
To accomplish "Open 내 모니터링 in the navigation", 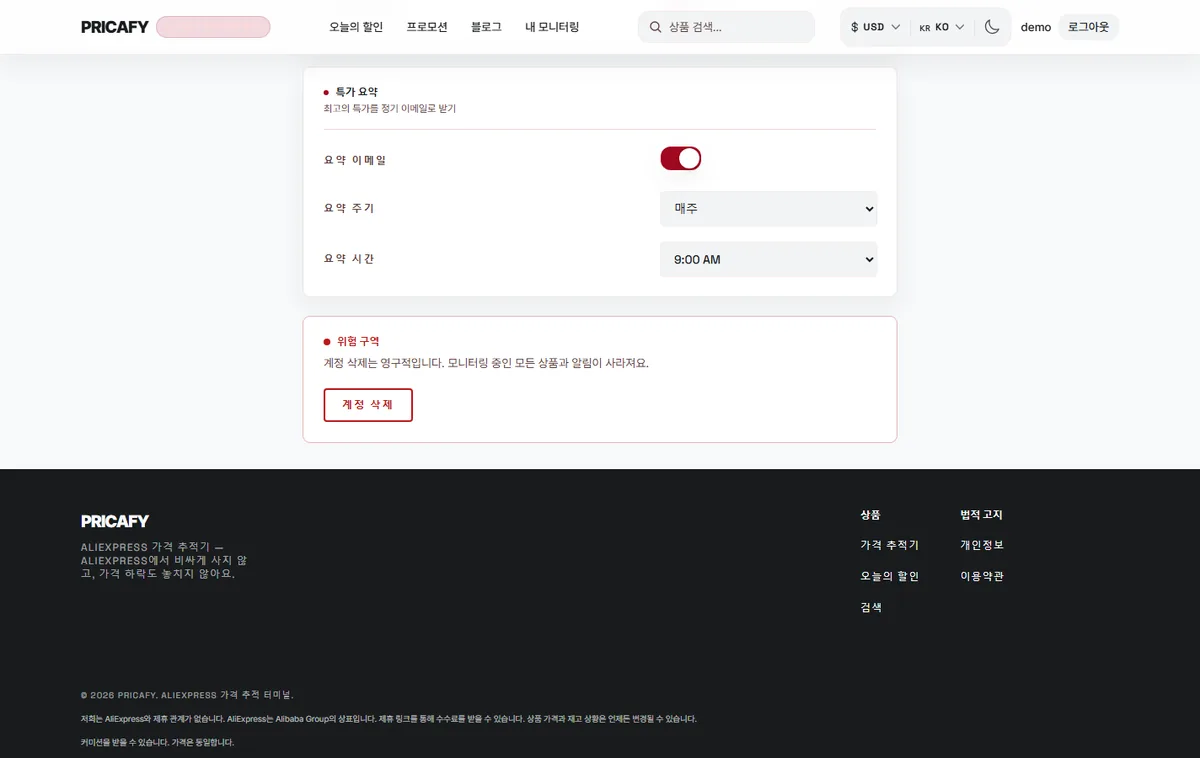I will [552, 27].
